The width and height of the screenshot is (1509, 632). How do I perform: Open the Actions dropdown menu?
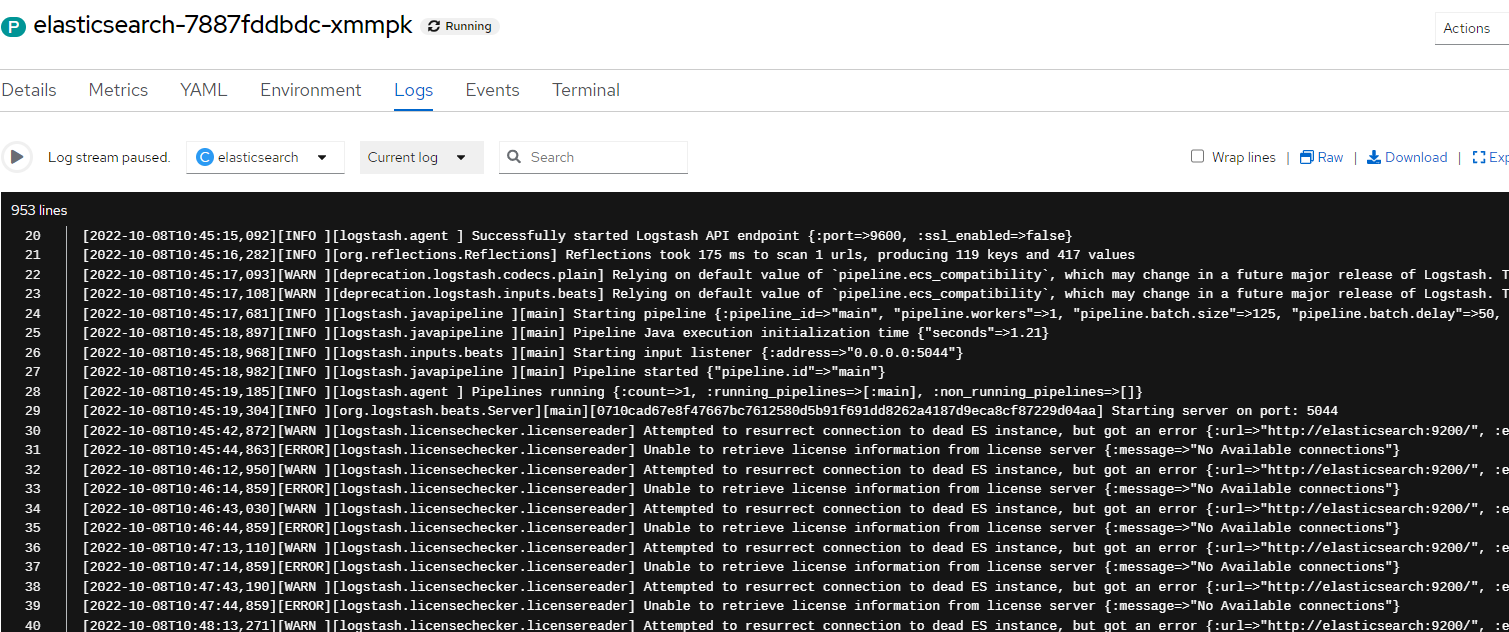coord(1472,28)
